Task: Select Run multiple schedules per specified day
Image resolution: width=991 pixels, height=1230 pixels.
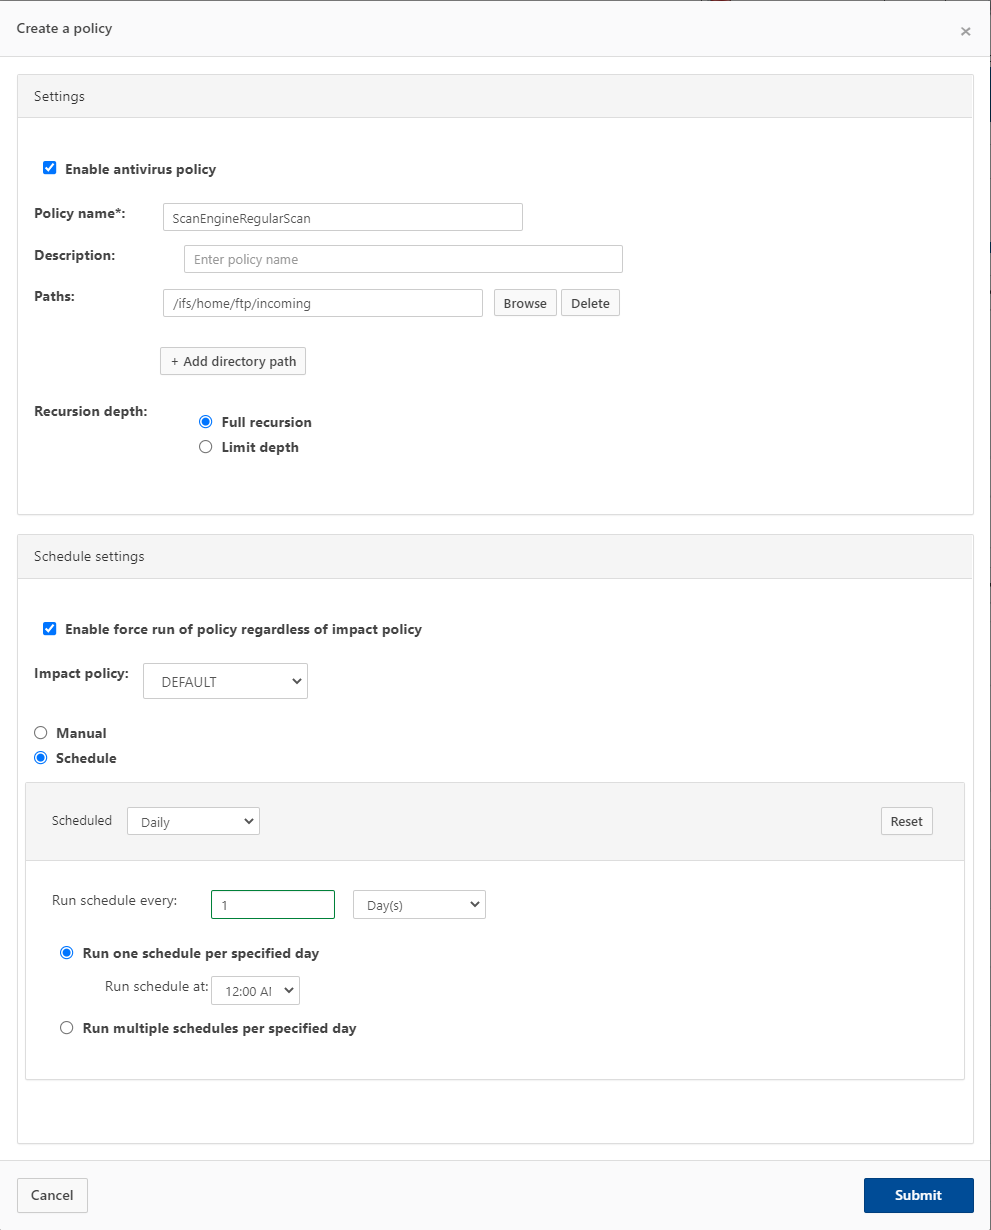Action: pyautogui.click(x=66, y=1027)
